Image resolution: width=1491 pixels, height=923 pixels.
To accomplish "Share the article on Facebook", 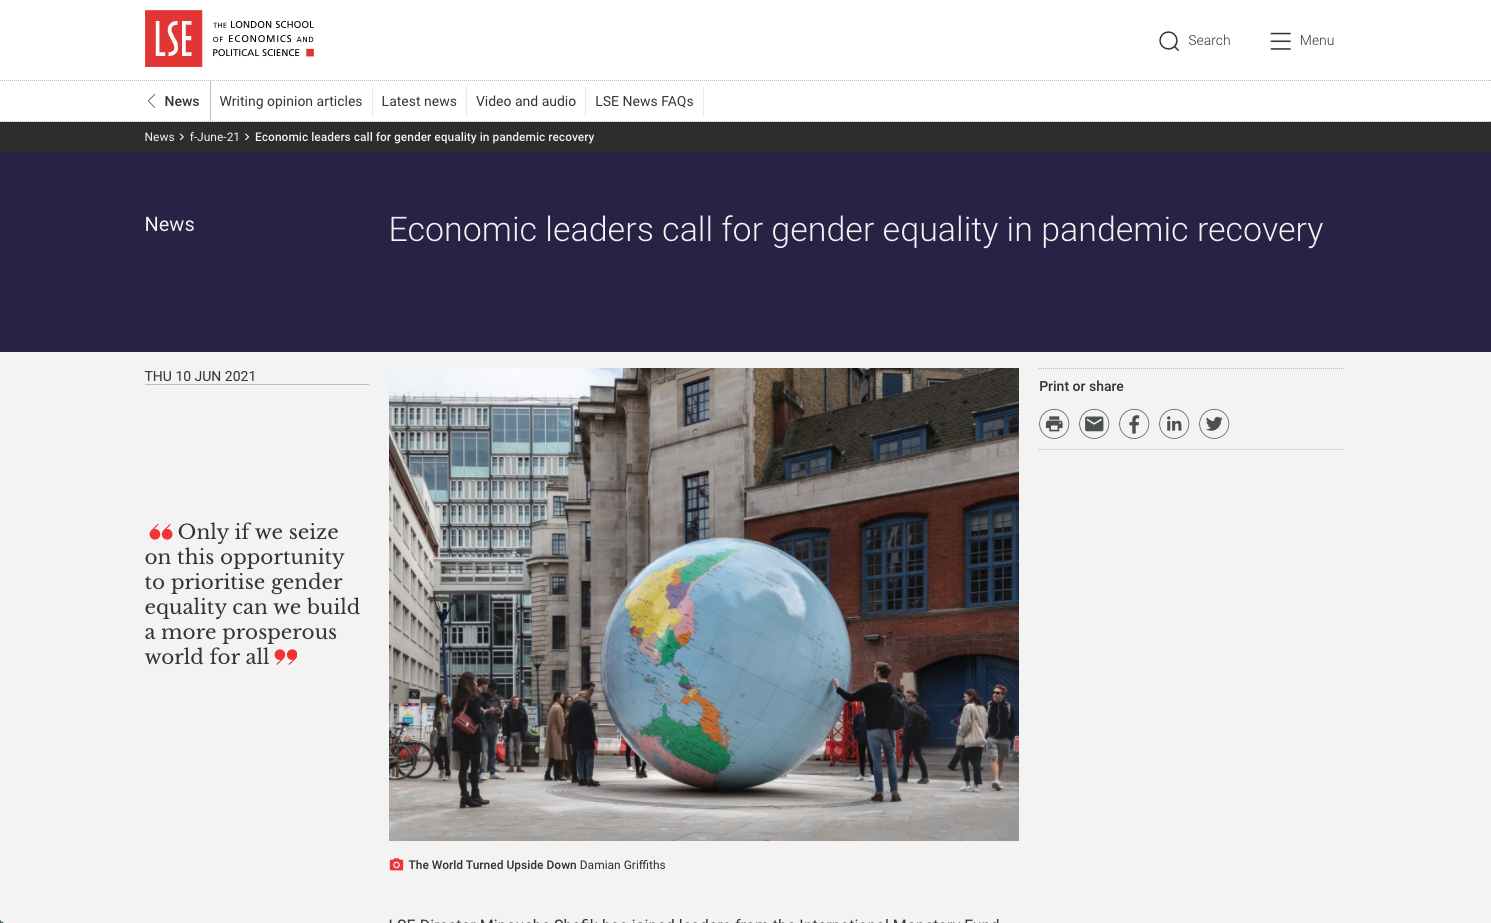I will click(x=1134, y=423).
